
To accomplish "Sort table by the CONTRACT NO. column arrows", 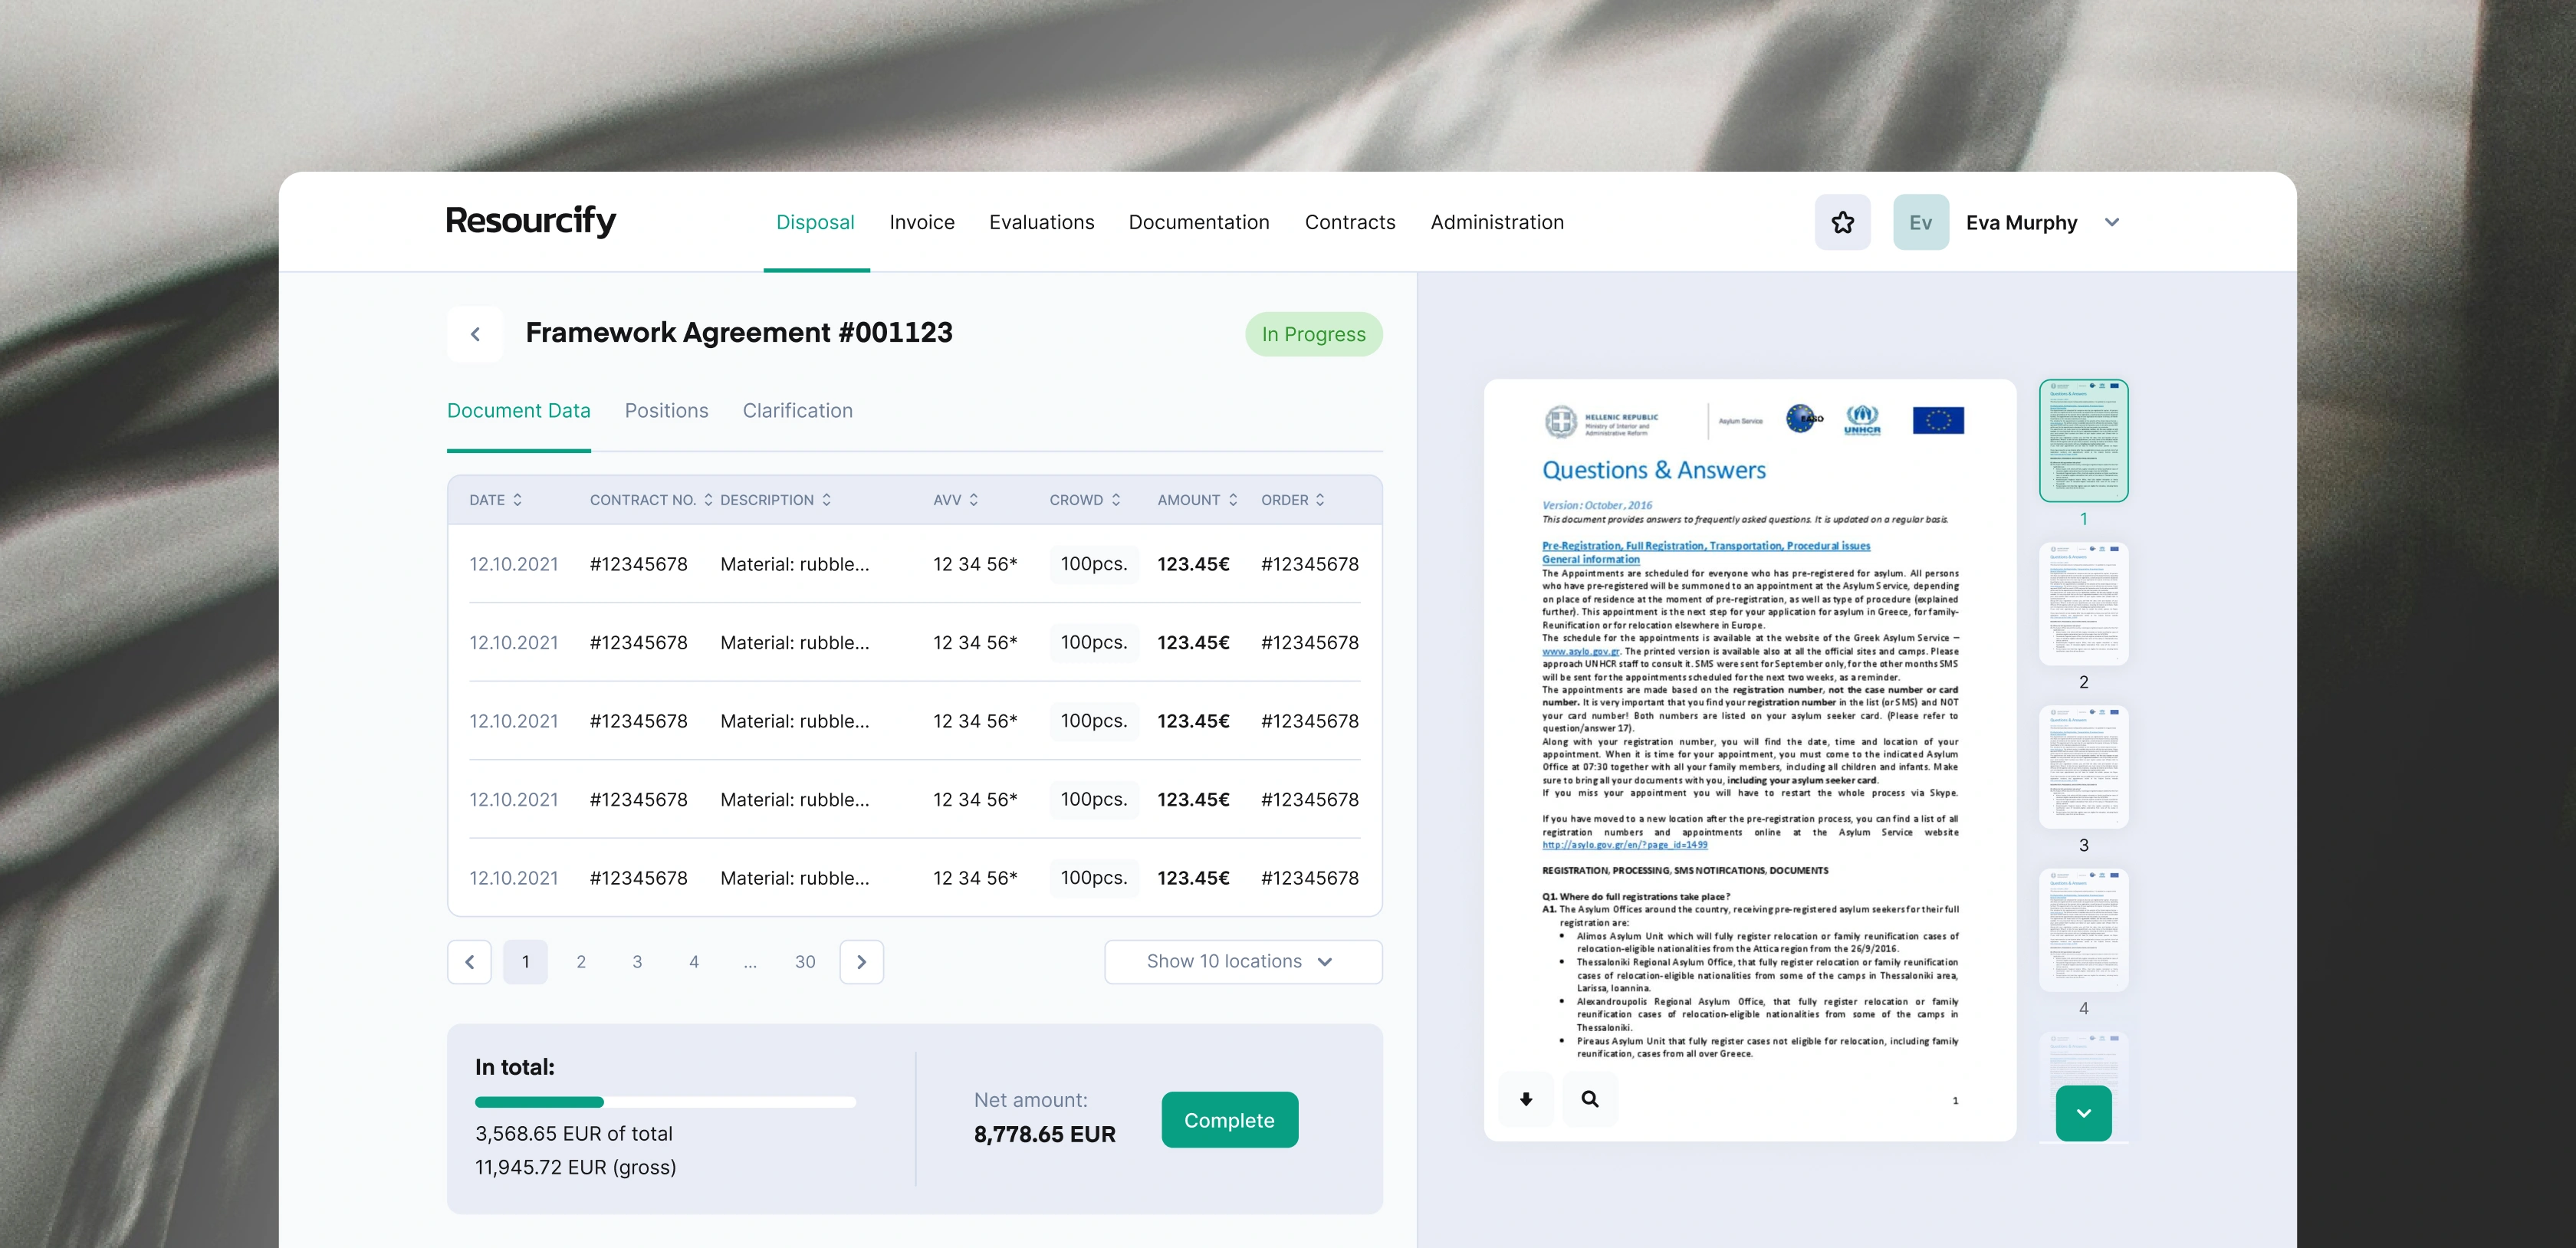I will [708, 500].
